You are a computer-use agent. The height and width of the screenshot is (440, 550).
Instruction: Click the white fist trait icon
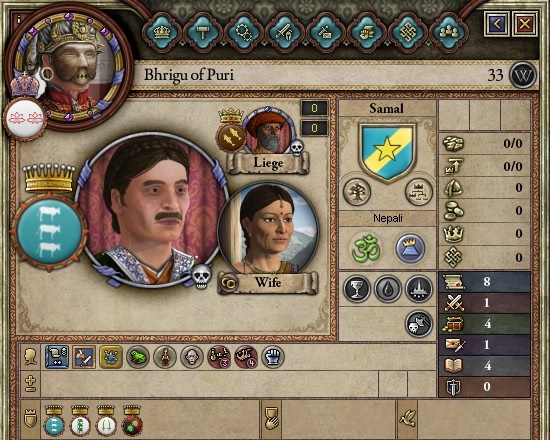click(273, 357)
